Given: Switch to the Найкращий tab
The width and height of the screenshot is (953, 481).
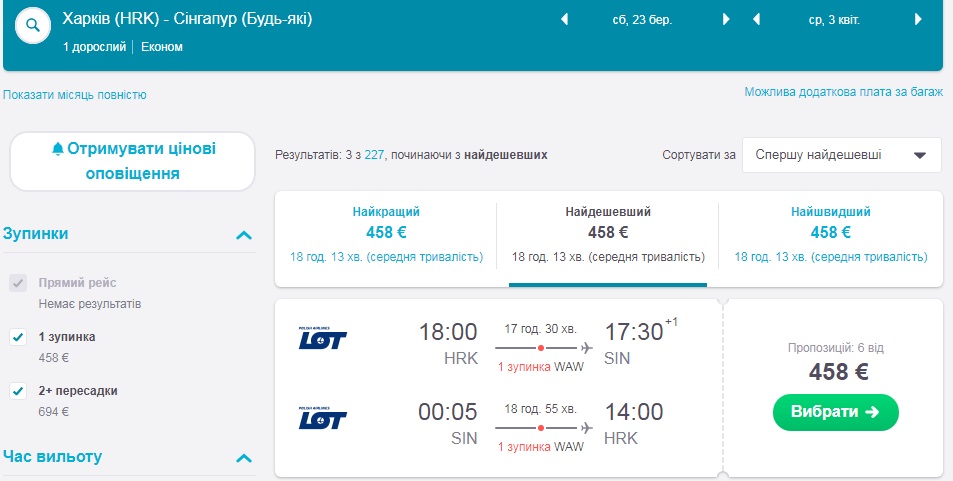Looking at the screenshot, I should point(386,234).
